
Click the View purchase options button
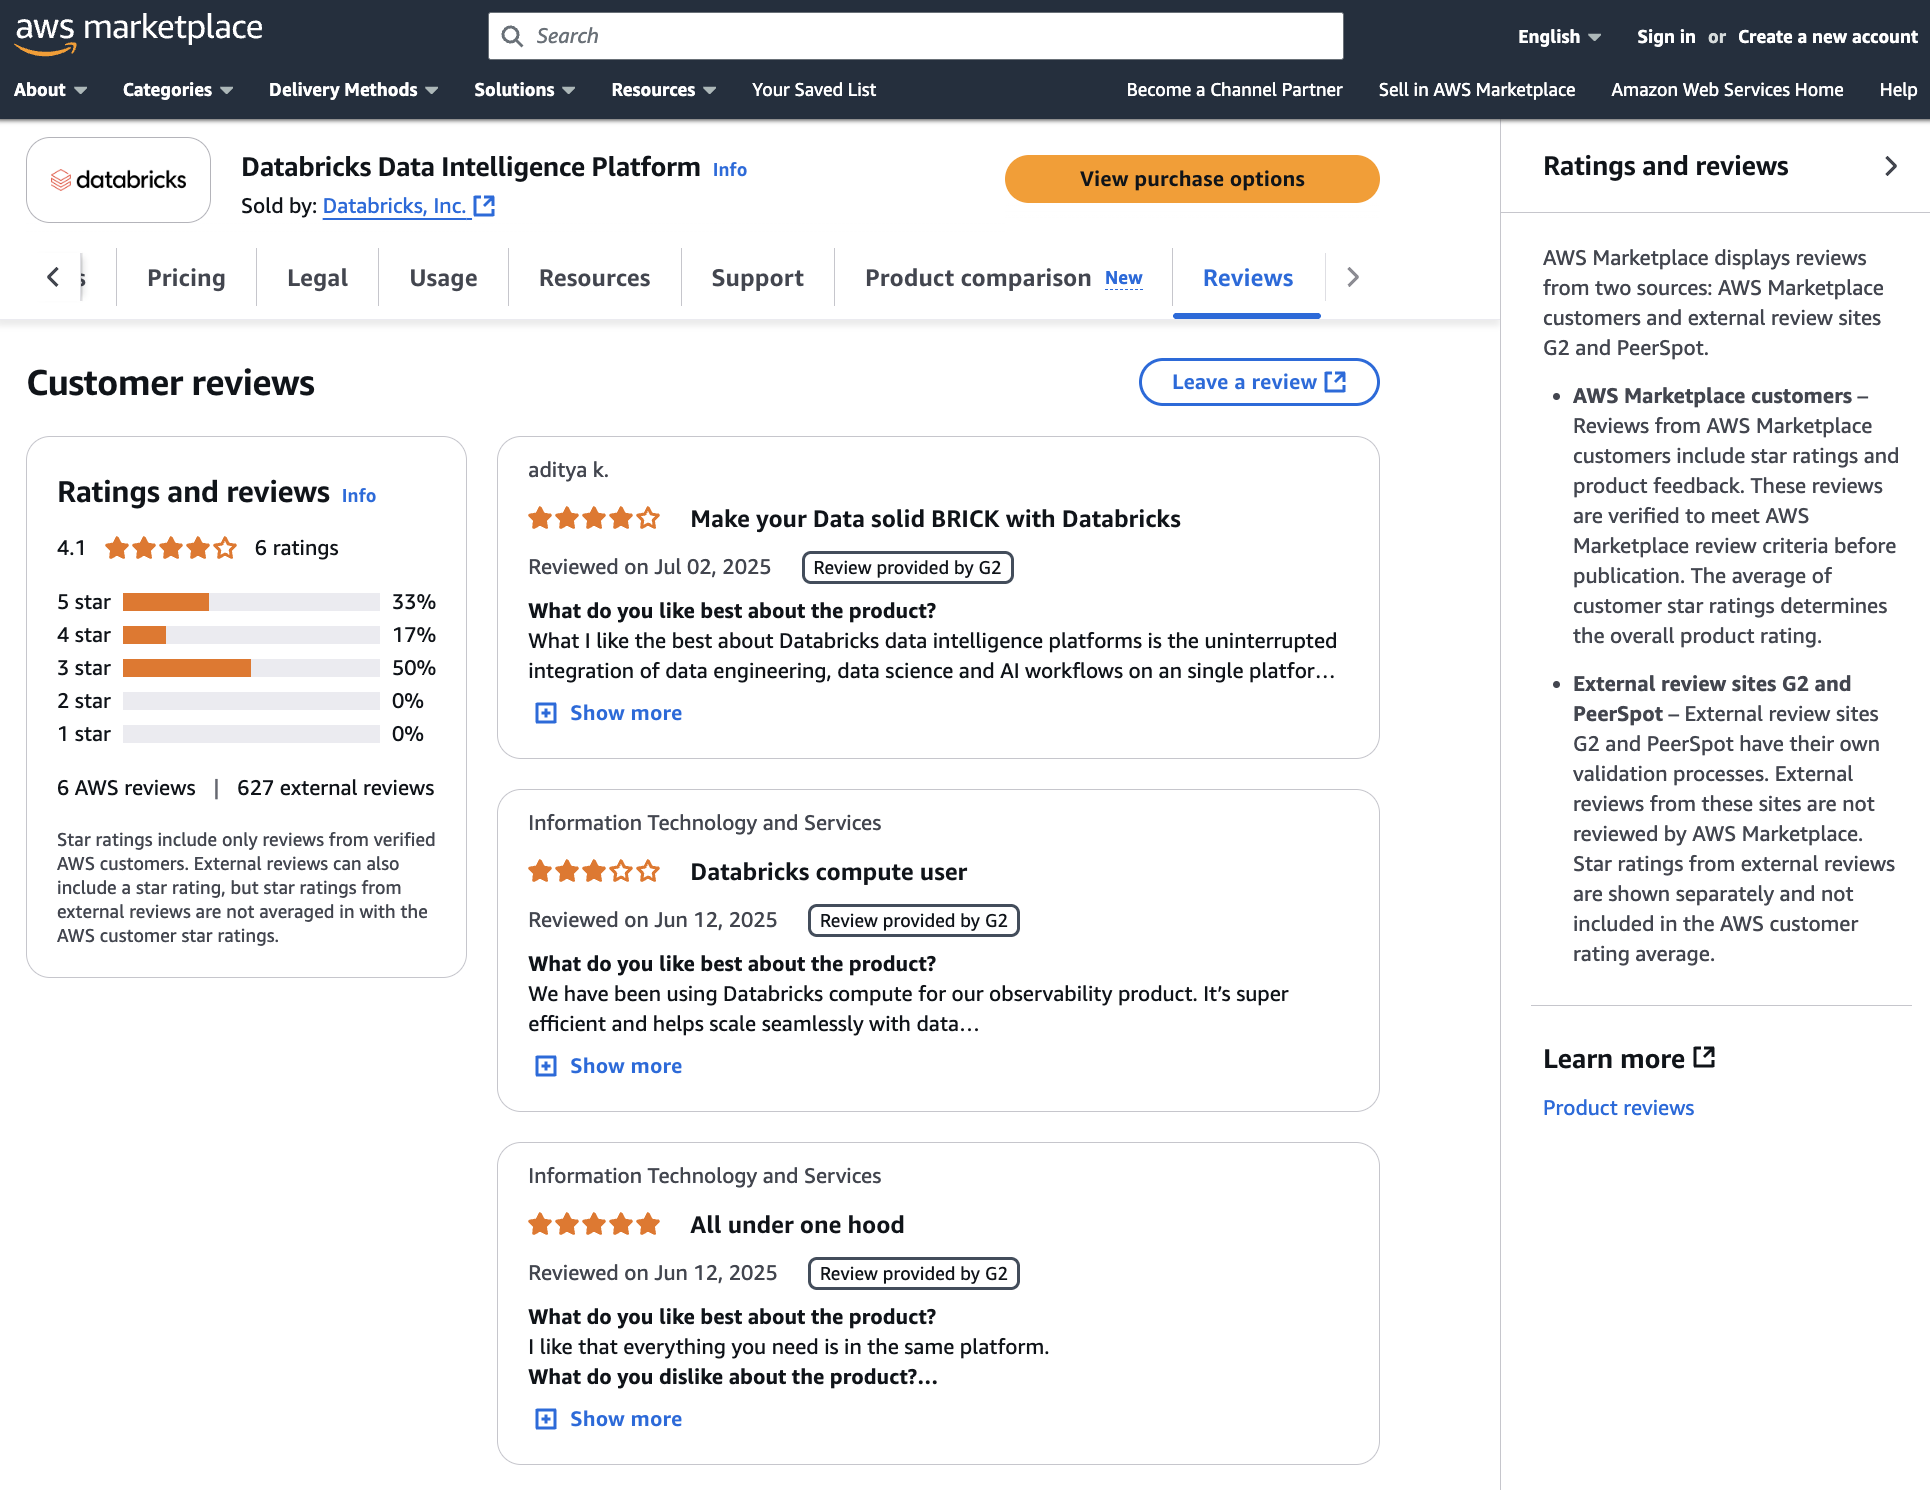pos(1192,179)
